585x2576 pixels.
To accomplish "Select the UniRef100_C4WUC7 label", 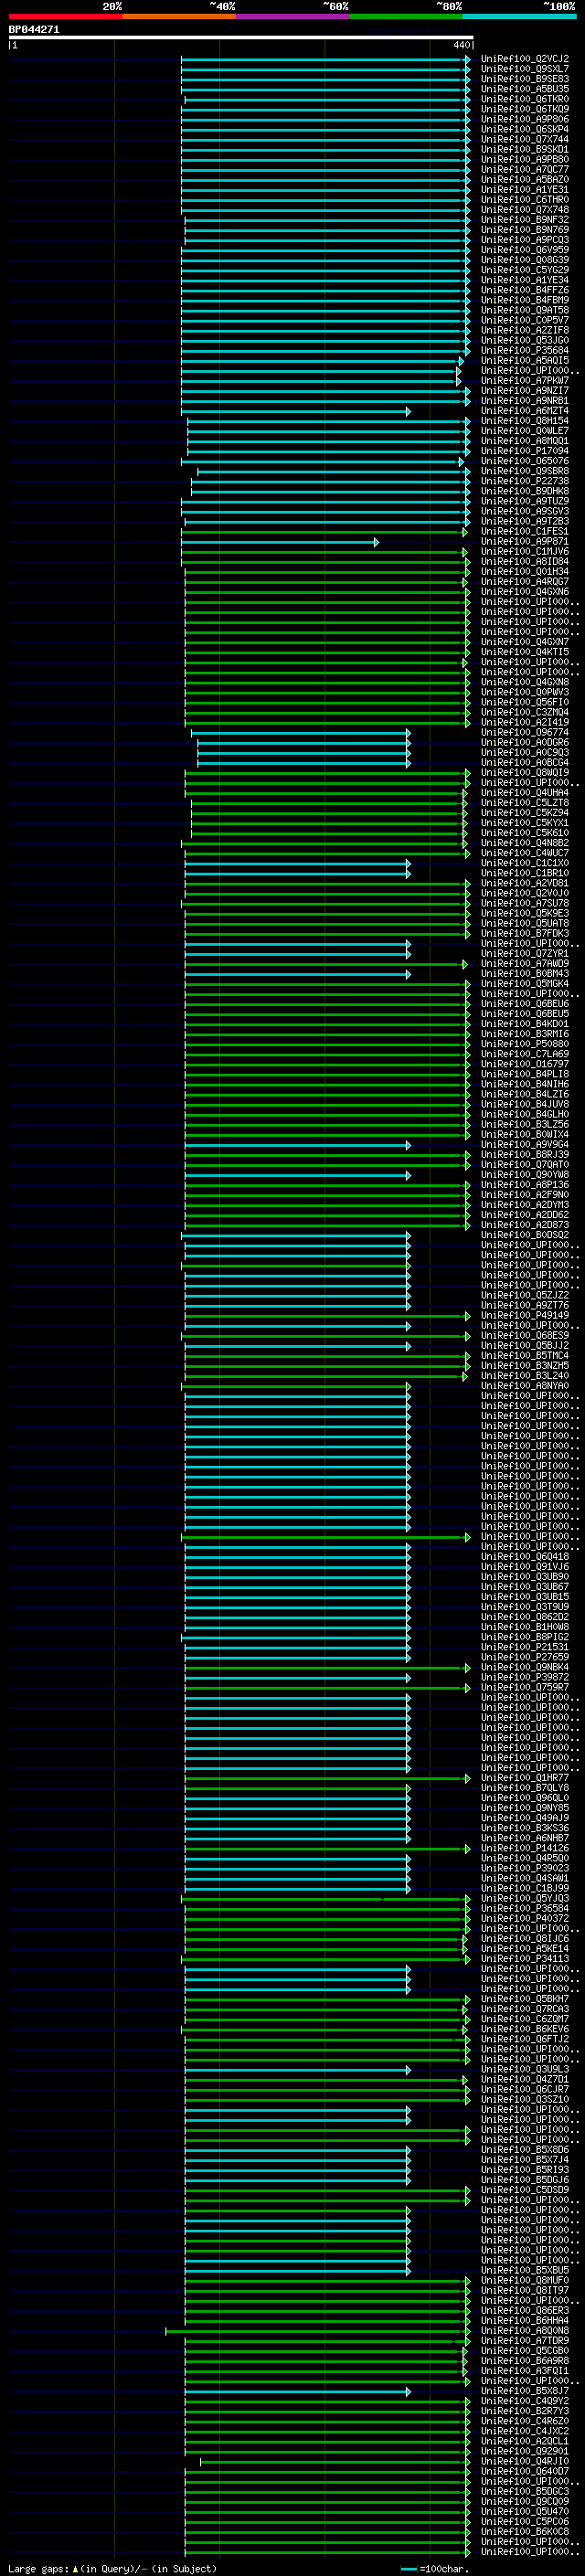I will [525, 853].
